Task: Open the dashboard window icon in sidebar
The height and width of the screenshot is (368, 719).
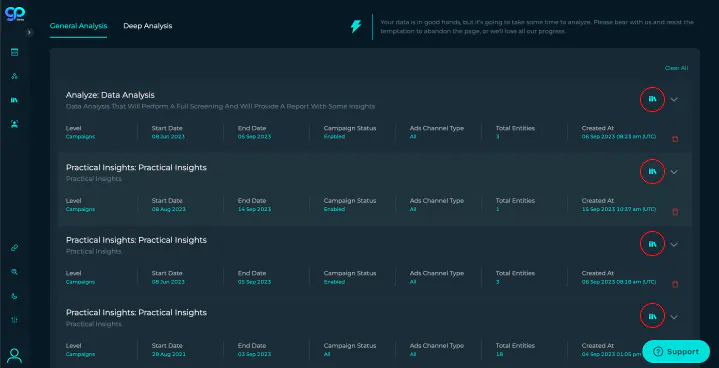Action: click(x=15, y=52)
